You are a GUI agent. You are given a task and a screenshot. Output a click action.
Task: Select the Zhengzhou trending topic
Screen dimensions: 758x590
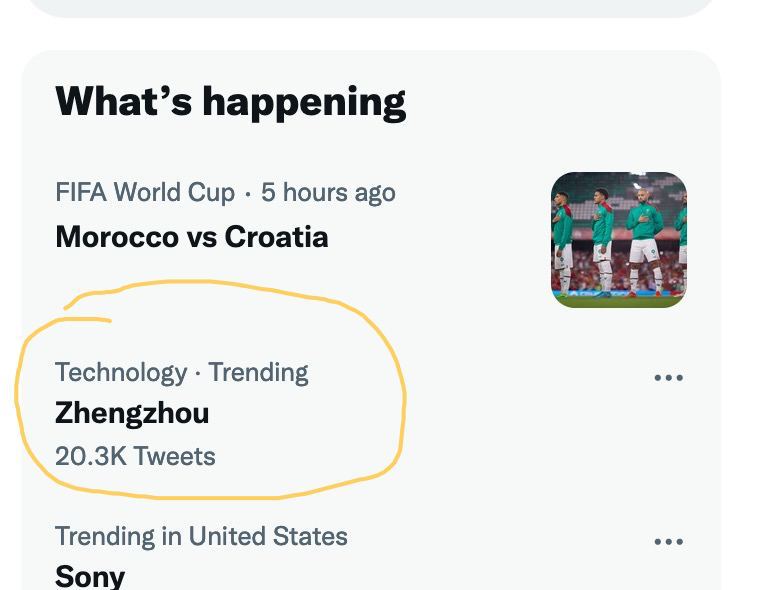tap(132, 413)
